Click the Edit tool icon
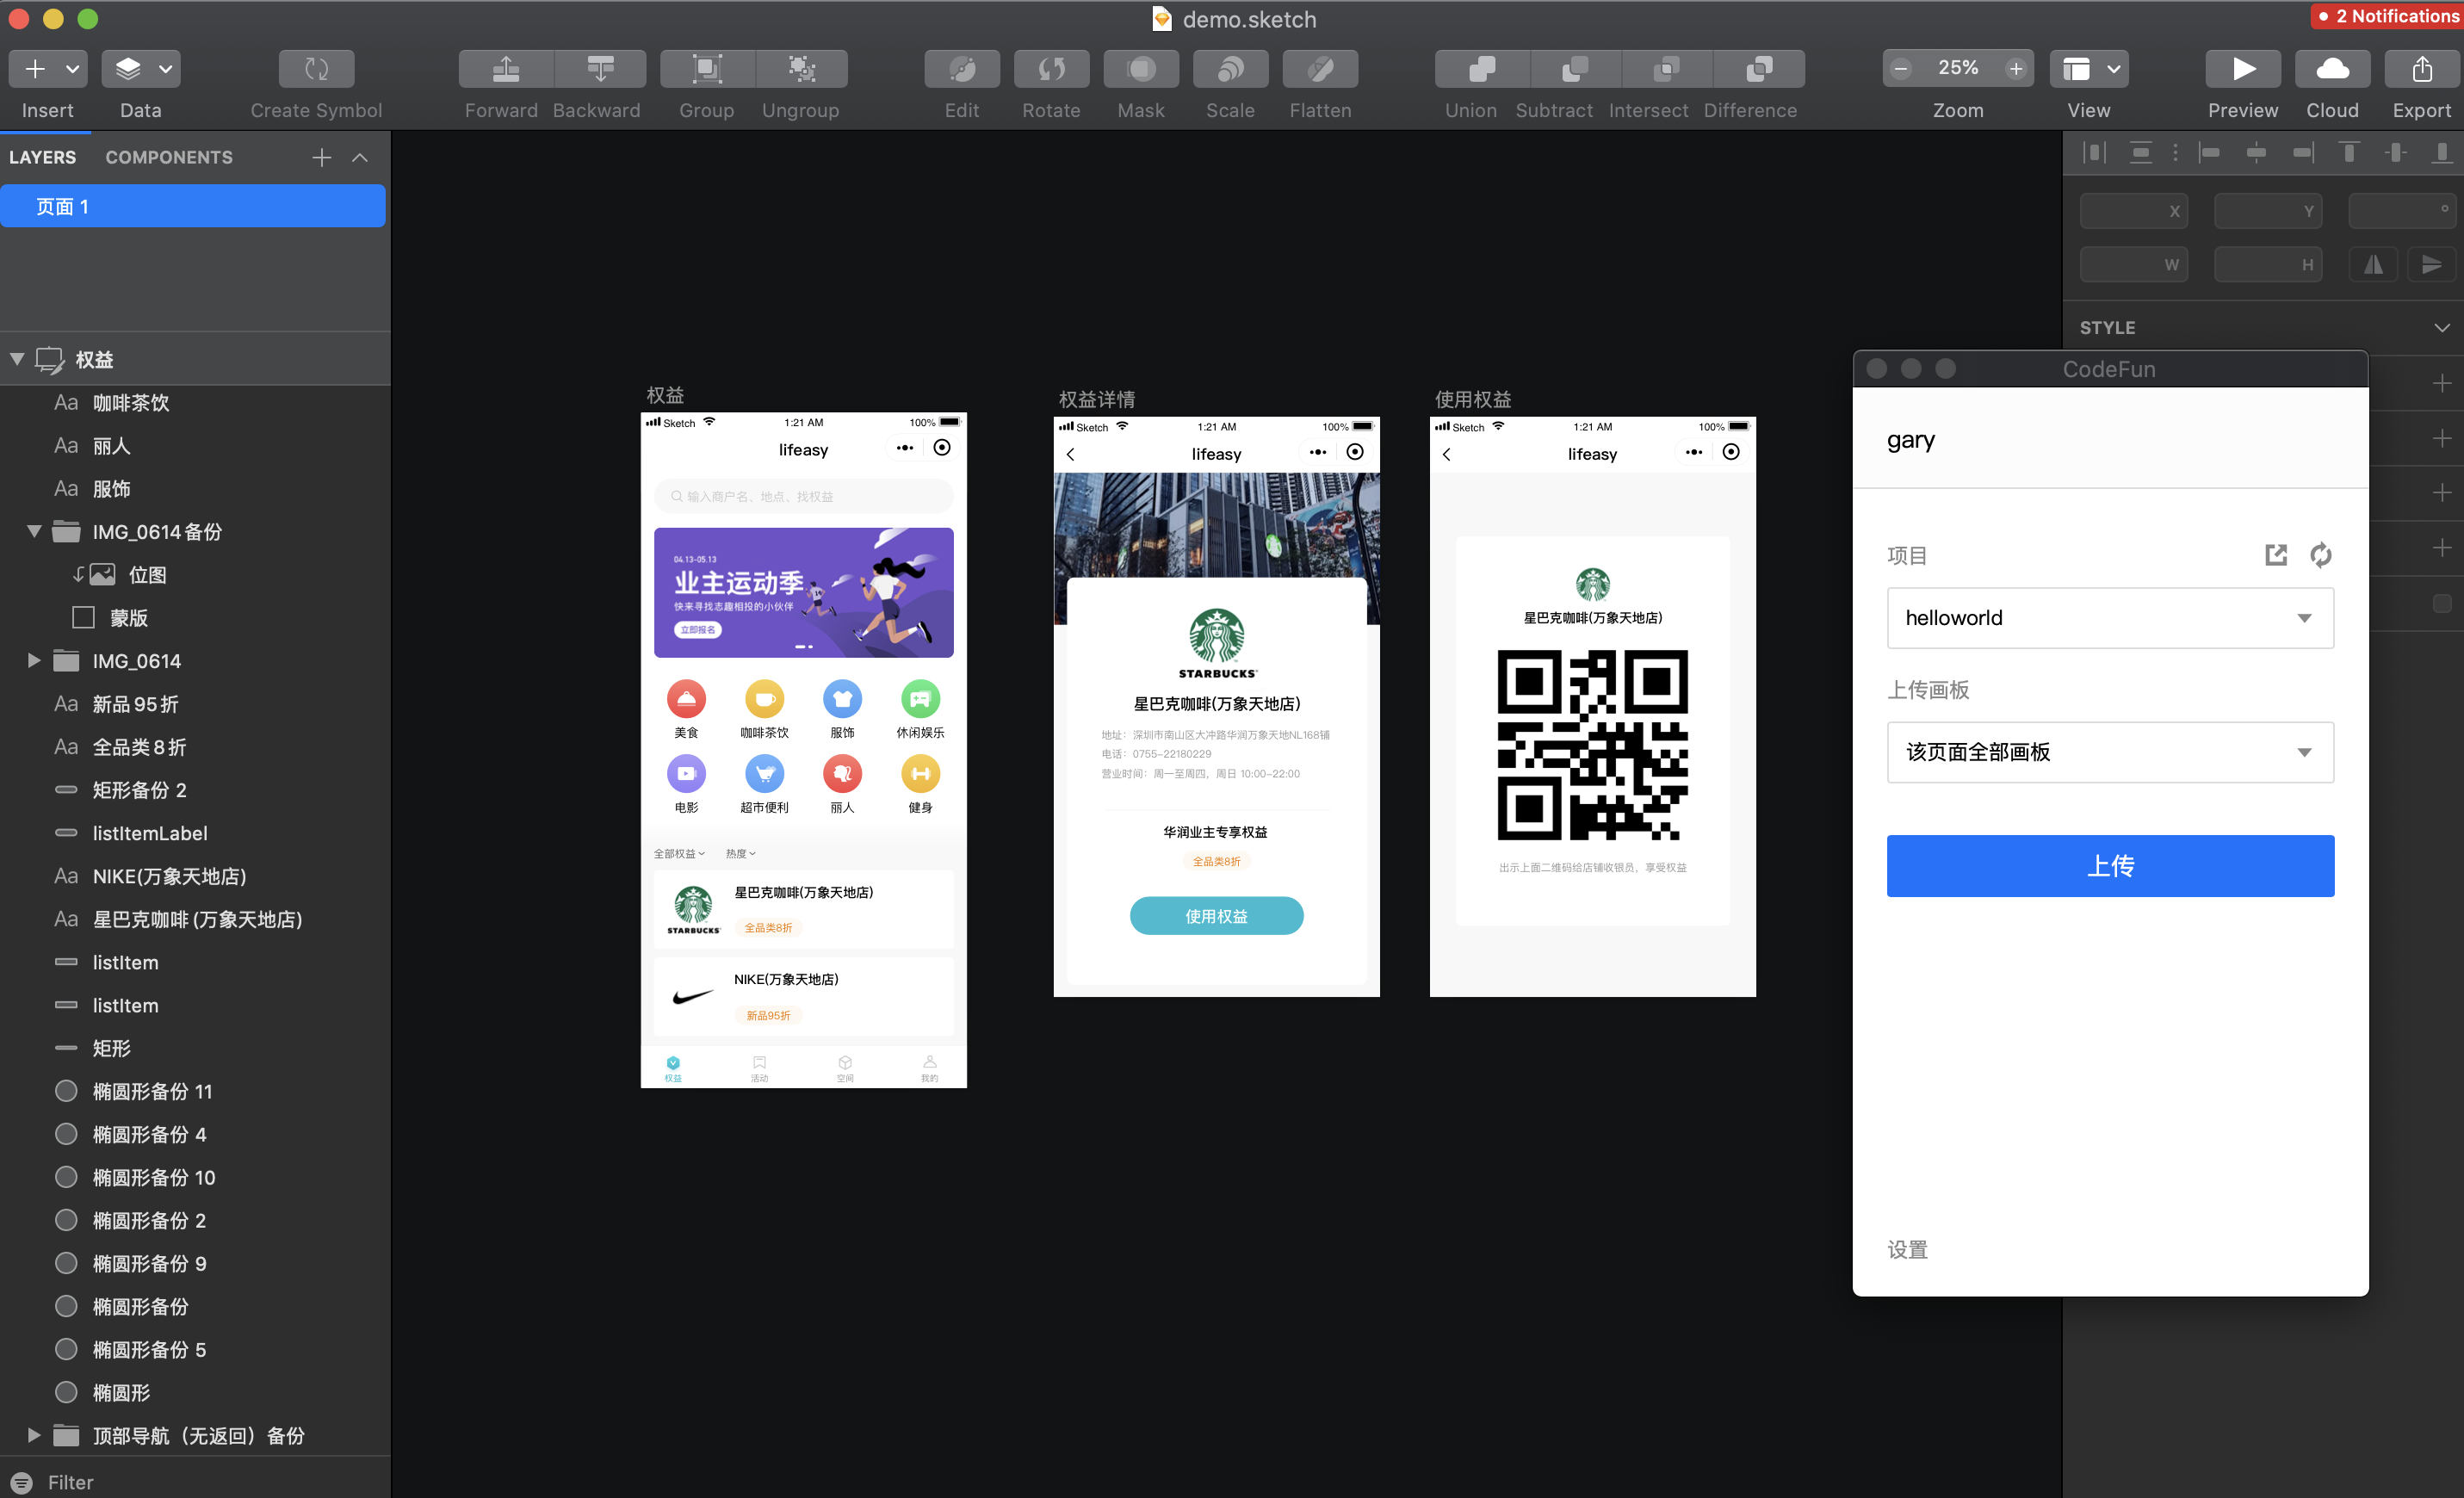Screen dimensions: 2464x1498 (962, 69)
